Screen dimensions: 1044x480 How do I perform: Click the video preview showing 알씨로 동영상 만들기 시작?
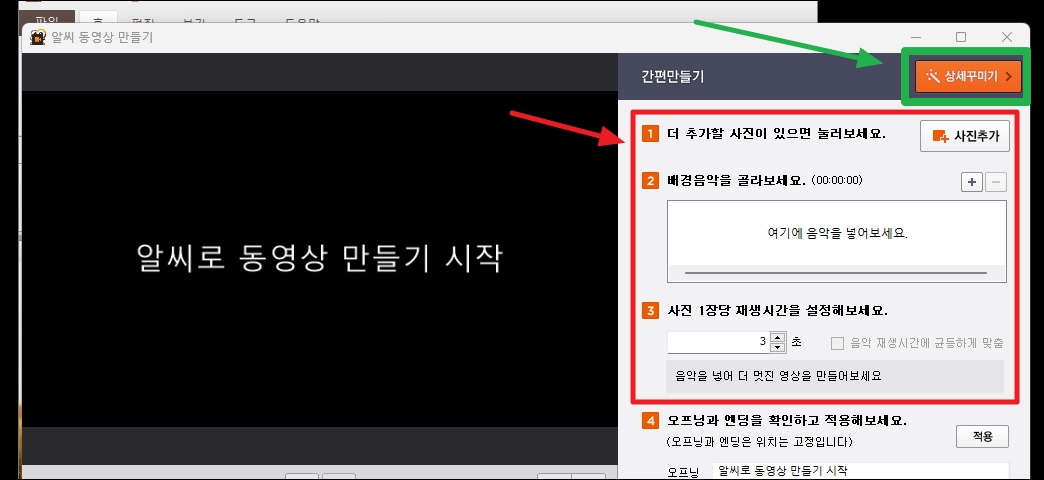coord(320,259)
